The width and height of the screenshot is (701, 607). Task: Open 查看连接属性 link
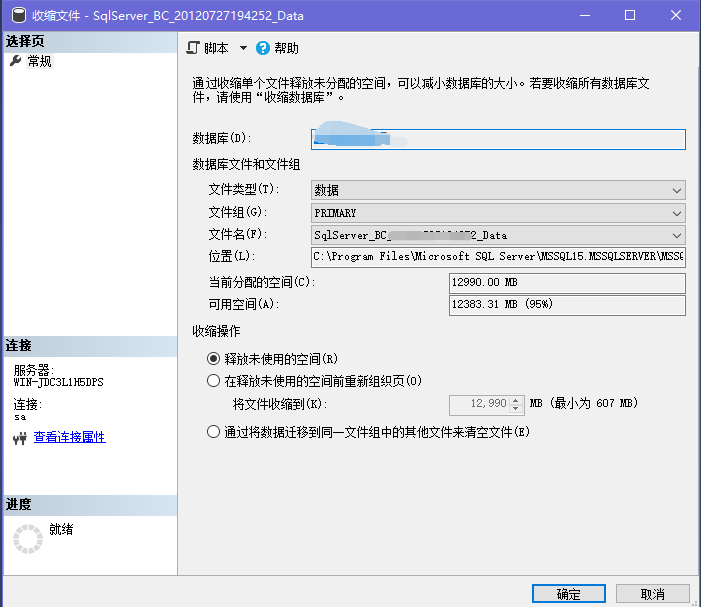(x=69, y=437)
